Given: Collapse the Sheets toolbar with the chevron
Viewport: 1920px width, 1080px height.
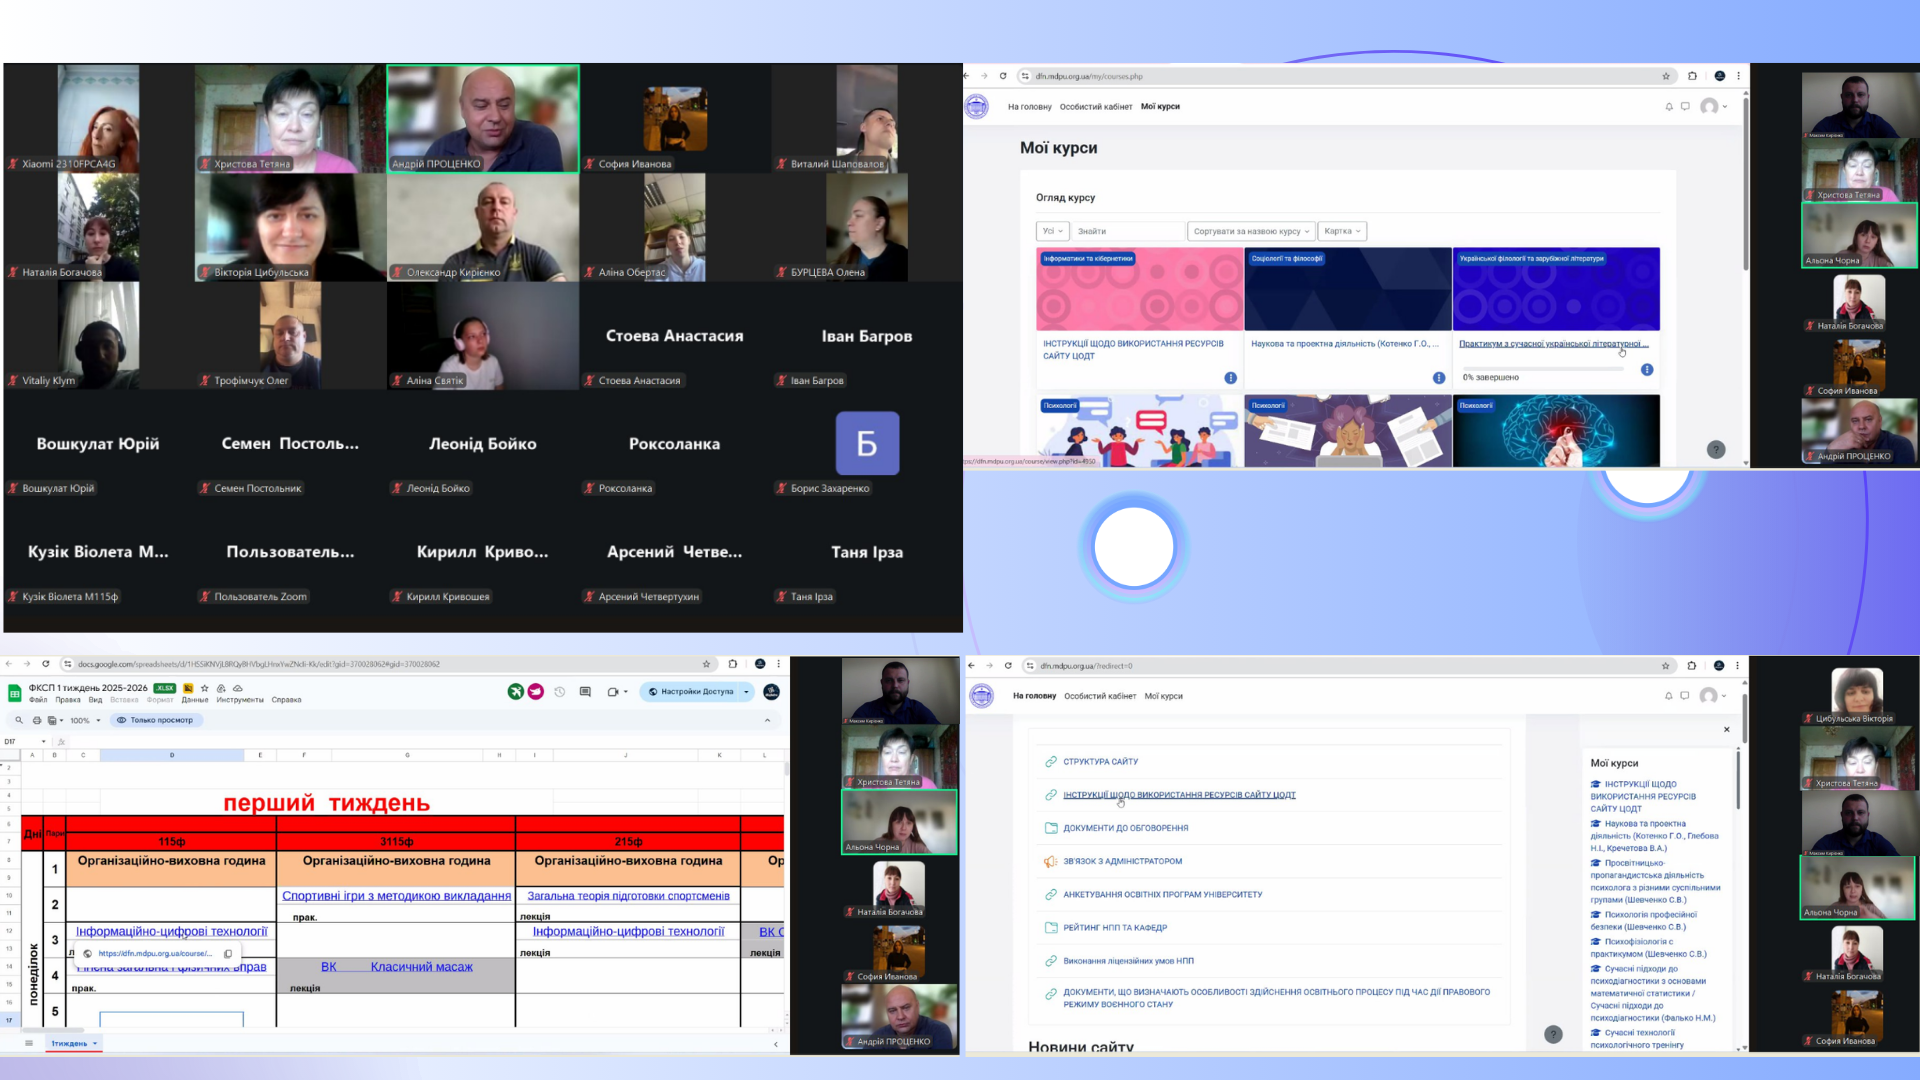Looking at the screenshot, I should point(767,720).
